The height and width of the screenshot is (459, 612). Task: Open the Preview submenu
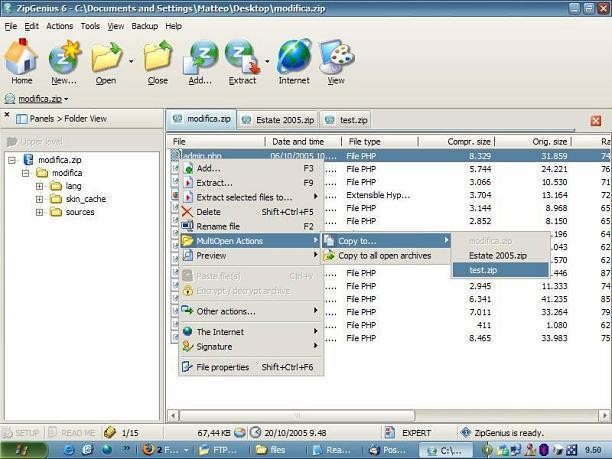click(x=251, y=256)
